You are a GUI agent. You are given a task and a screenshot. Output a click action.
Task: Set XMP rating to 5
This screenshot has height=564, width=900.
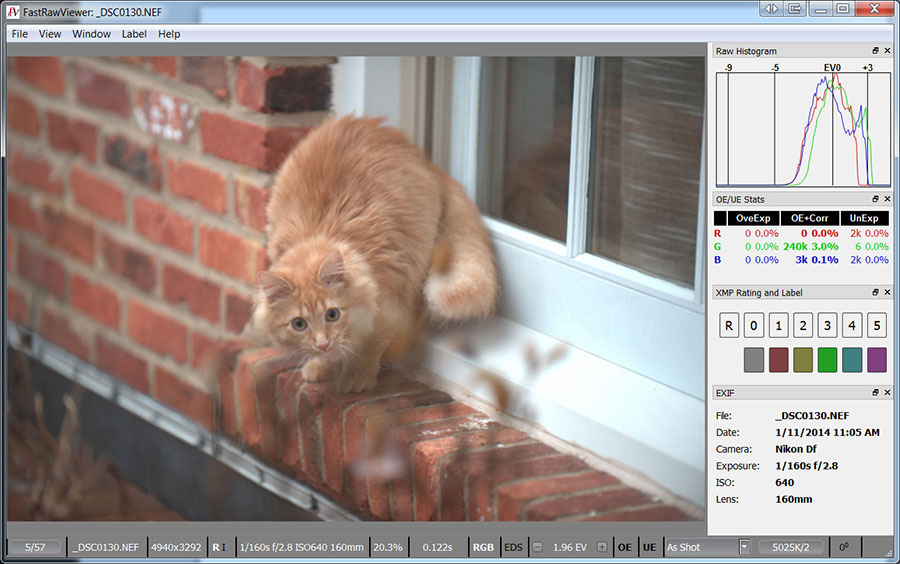tap(876, 325)
